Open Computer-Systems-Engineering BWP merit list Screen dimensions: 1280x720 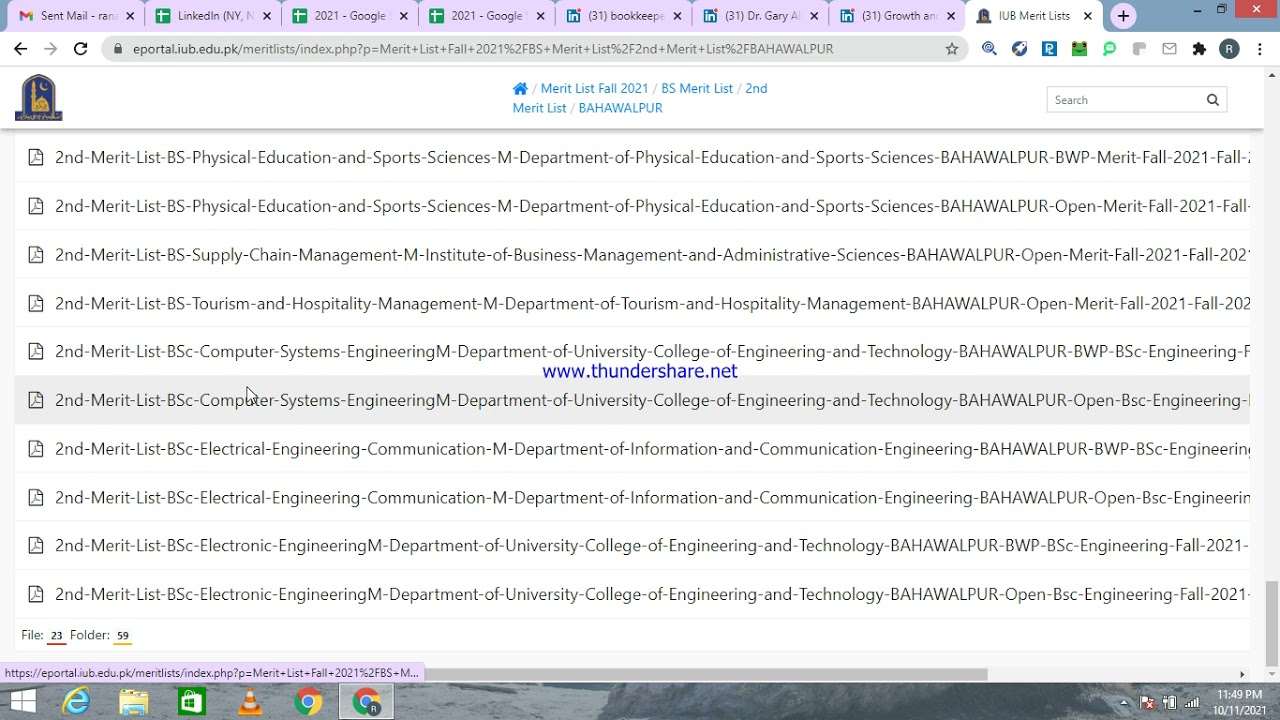coord(652,351)
